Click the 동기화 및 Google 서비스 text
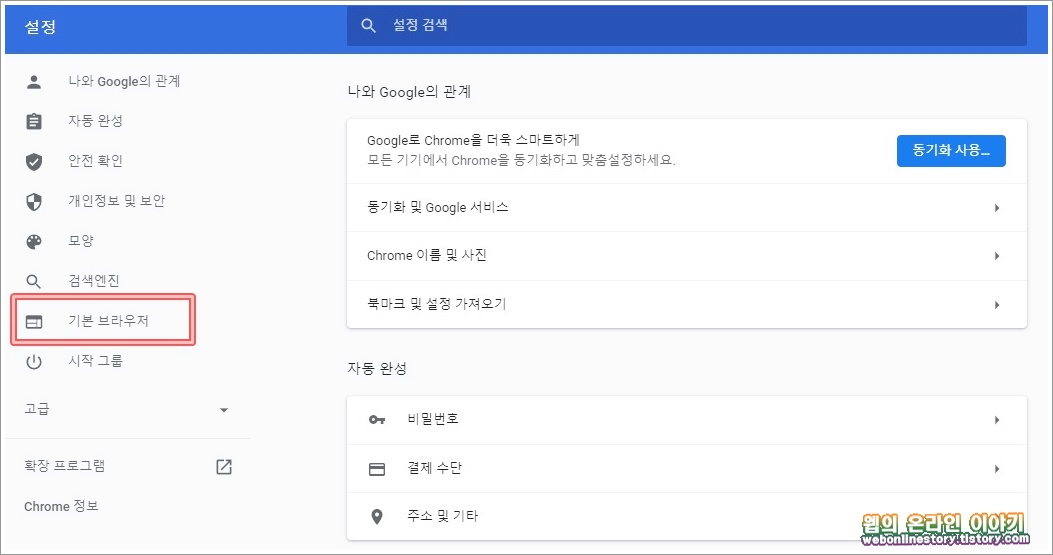 (438, 207)
